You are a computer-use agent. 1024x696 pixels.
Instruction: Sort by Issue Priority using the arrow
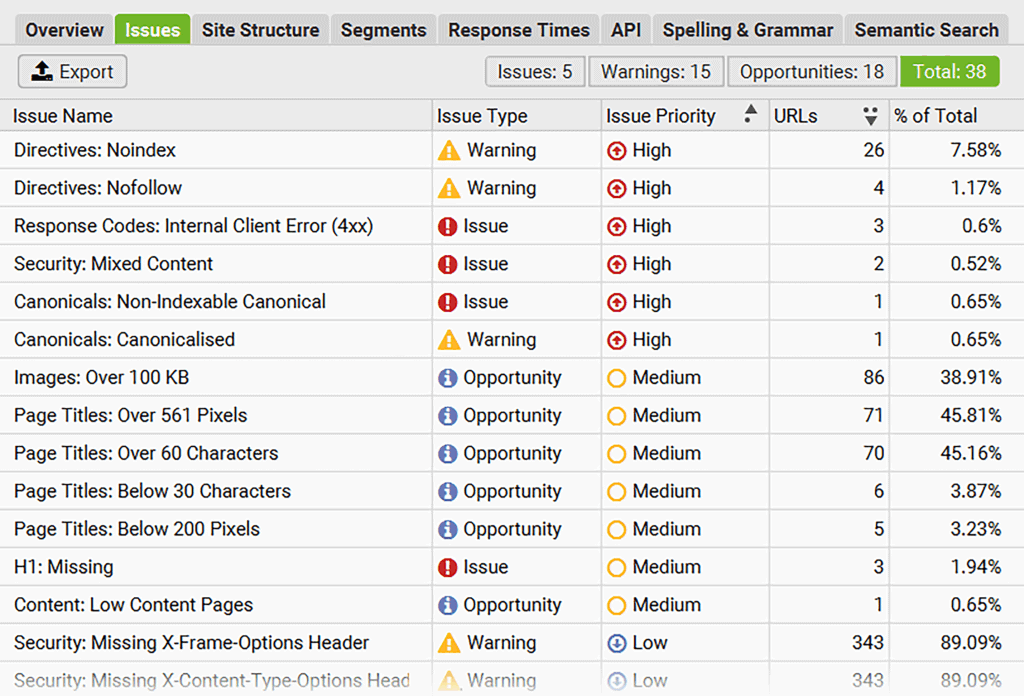point(750,116)
